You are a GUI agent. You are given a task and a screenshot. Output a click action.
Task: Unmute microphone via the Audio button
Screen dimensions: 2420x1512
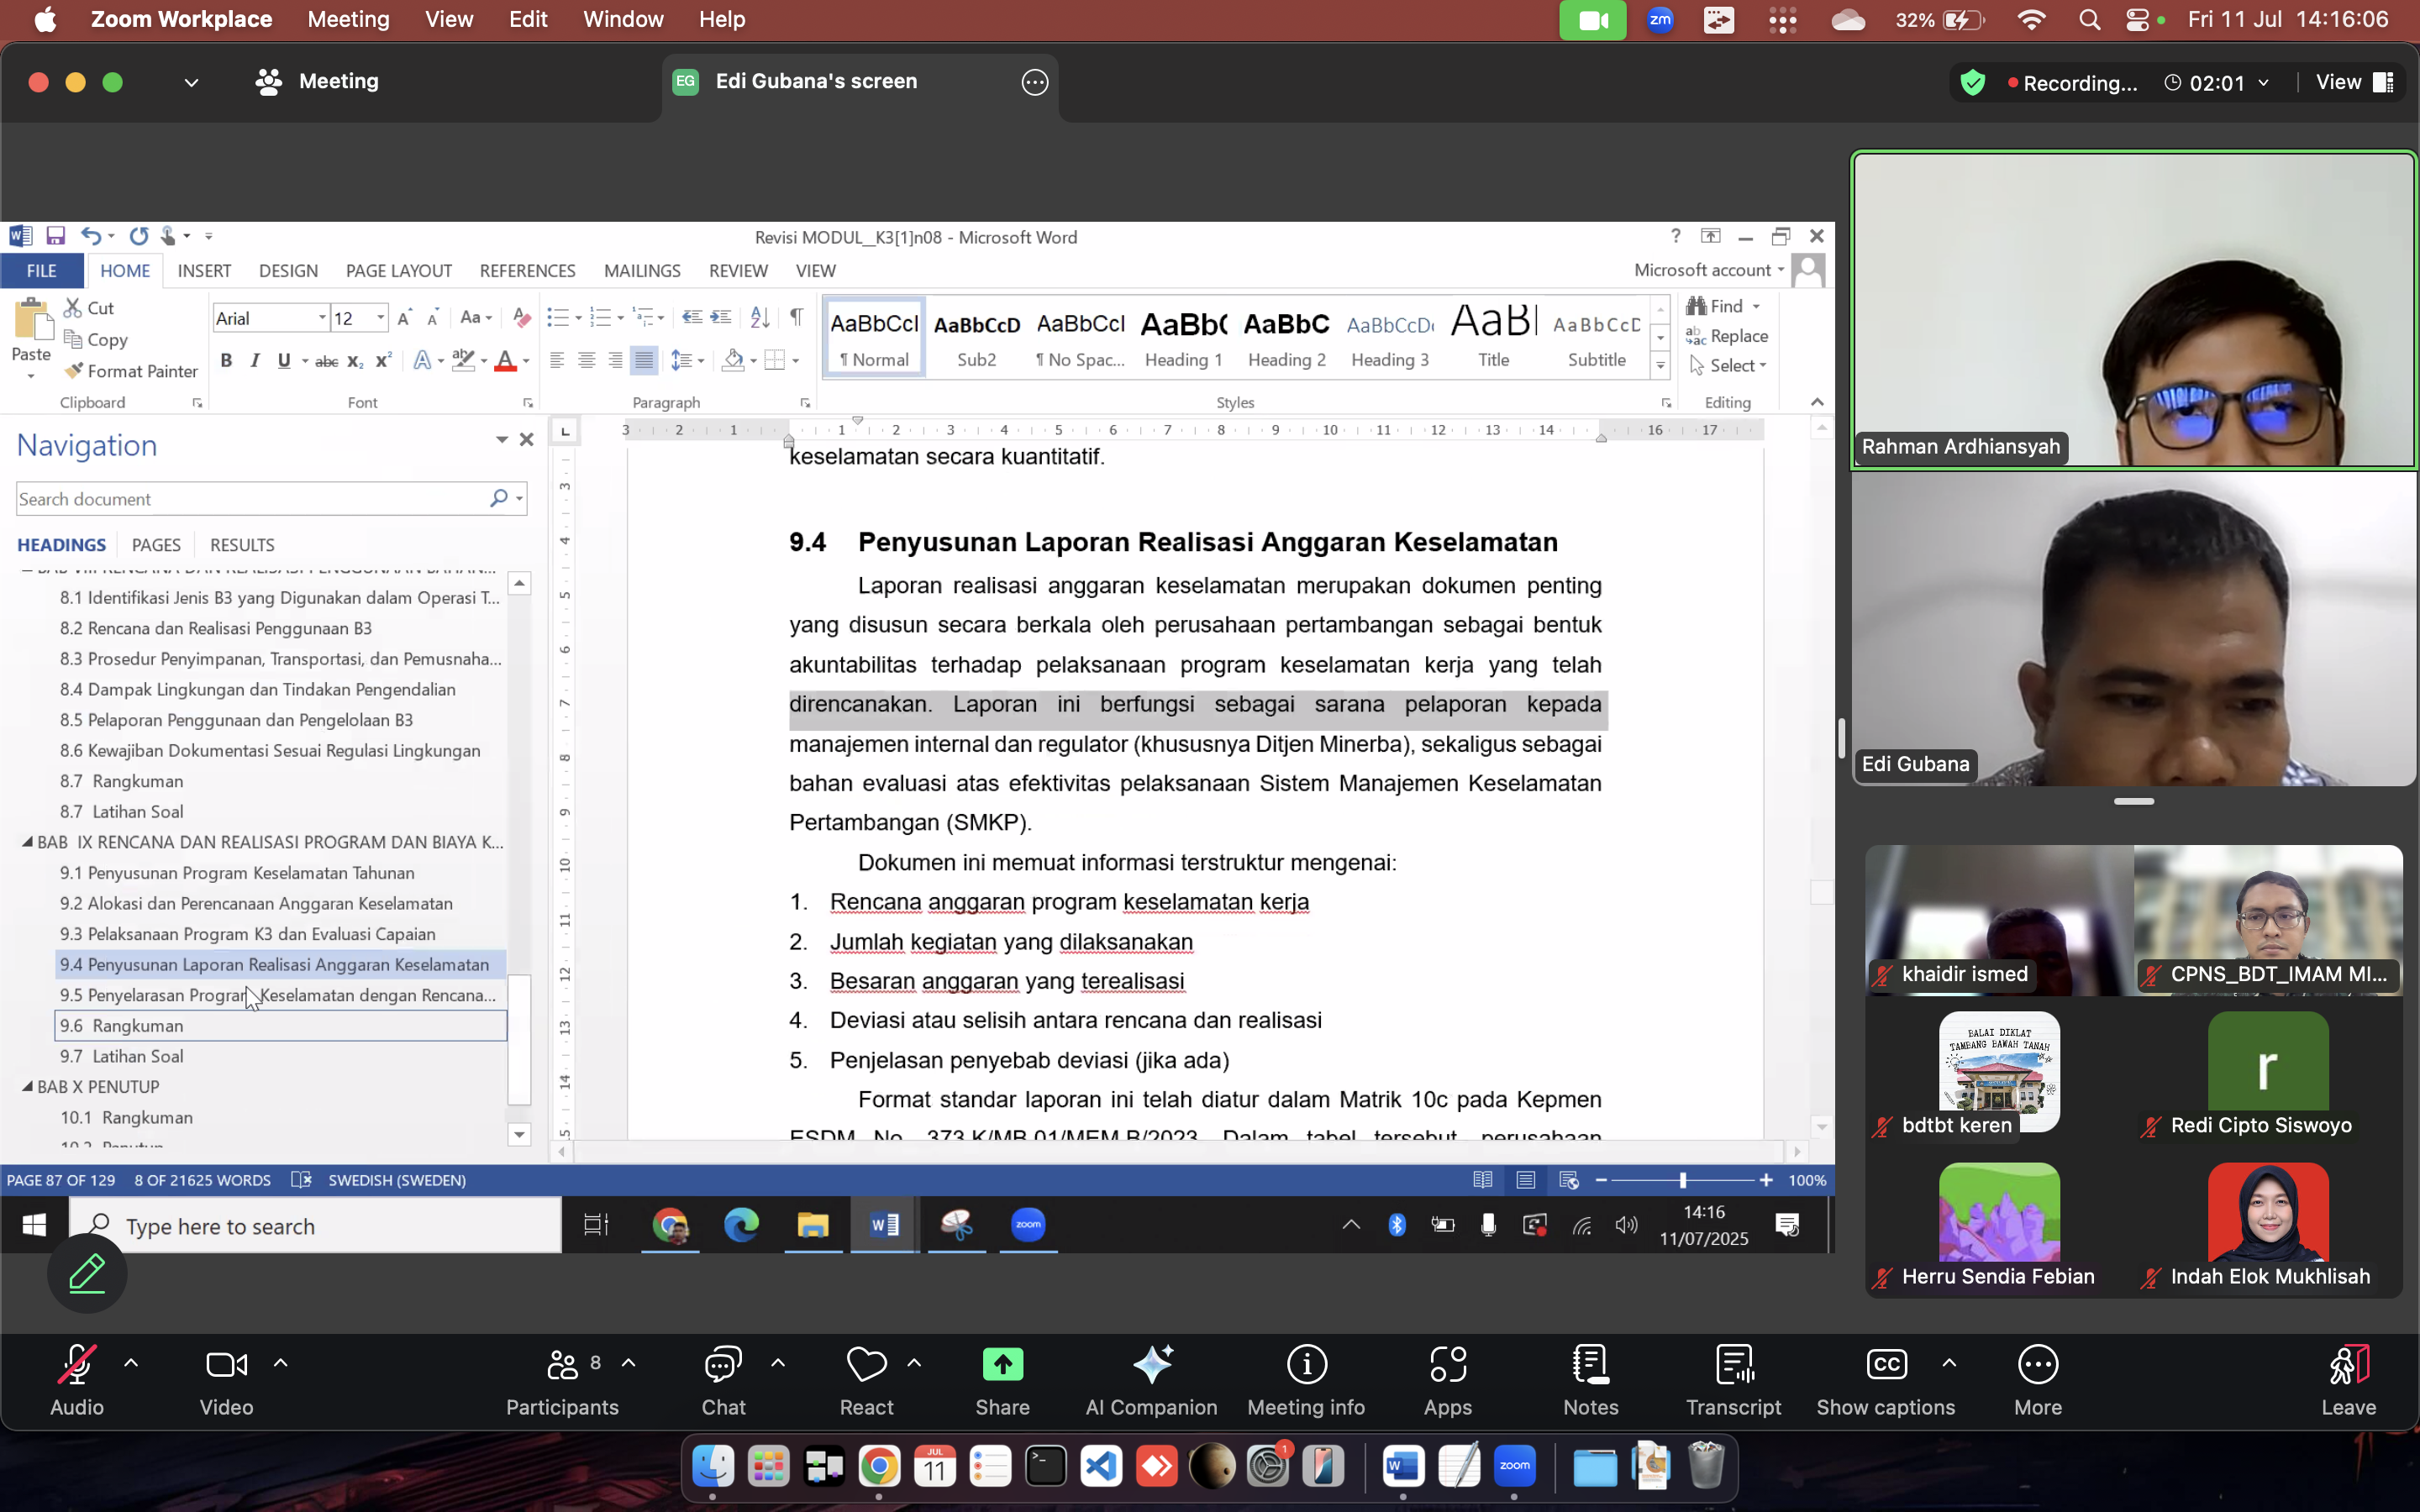tap(77, 1380)
